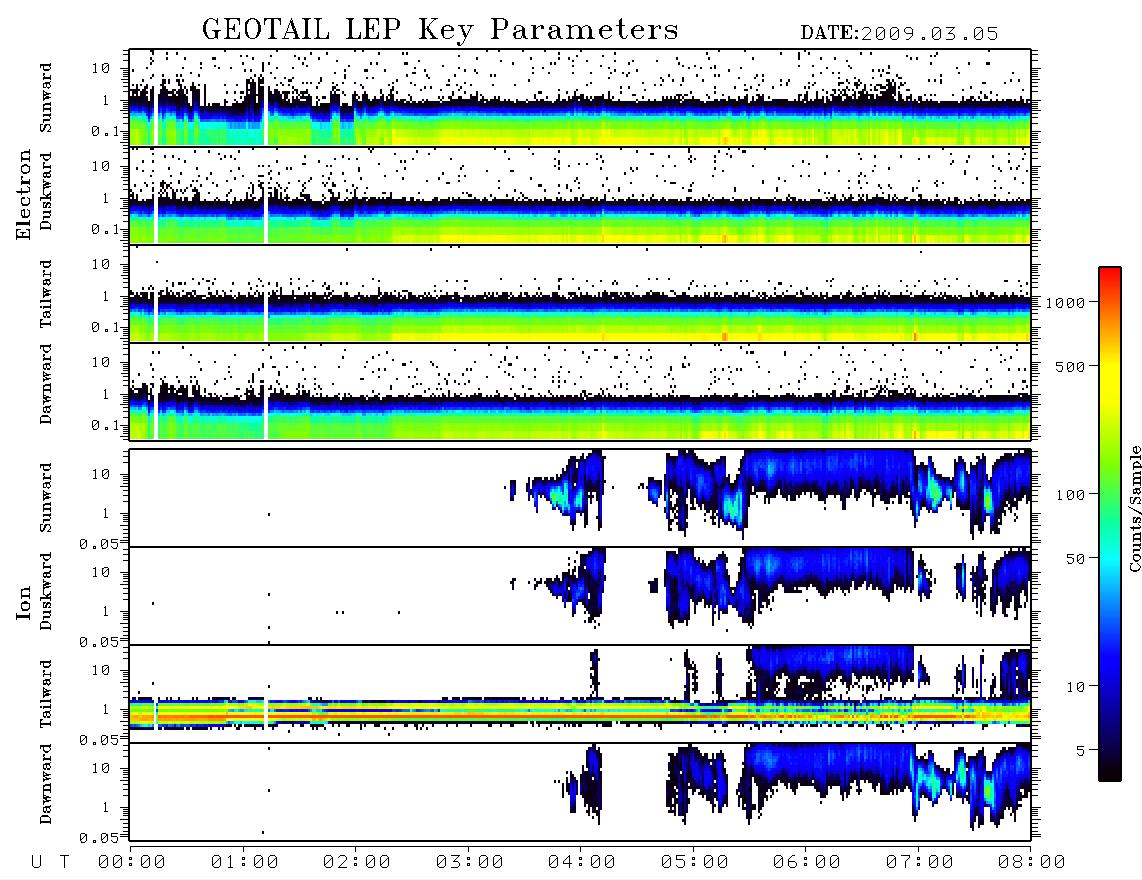Viewport: 1142px width, 880px height.
Task: Select the "Ion" group axis label
Action: click(x=24, y=602)
